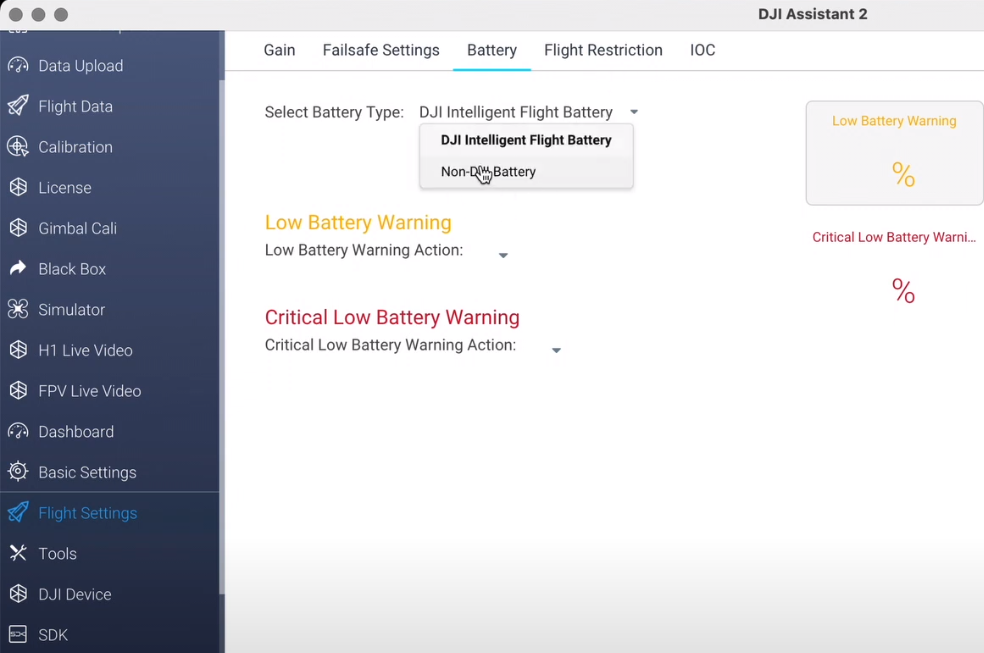
Task: Click the Select Battery Type label
Action: coord(334,112)
